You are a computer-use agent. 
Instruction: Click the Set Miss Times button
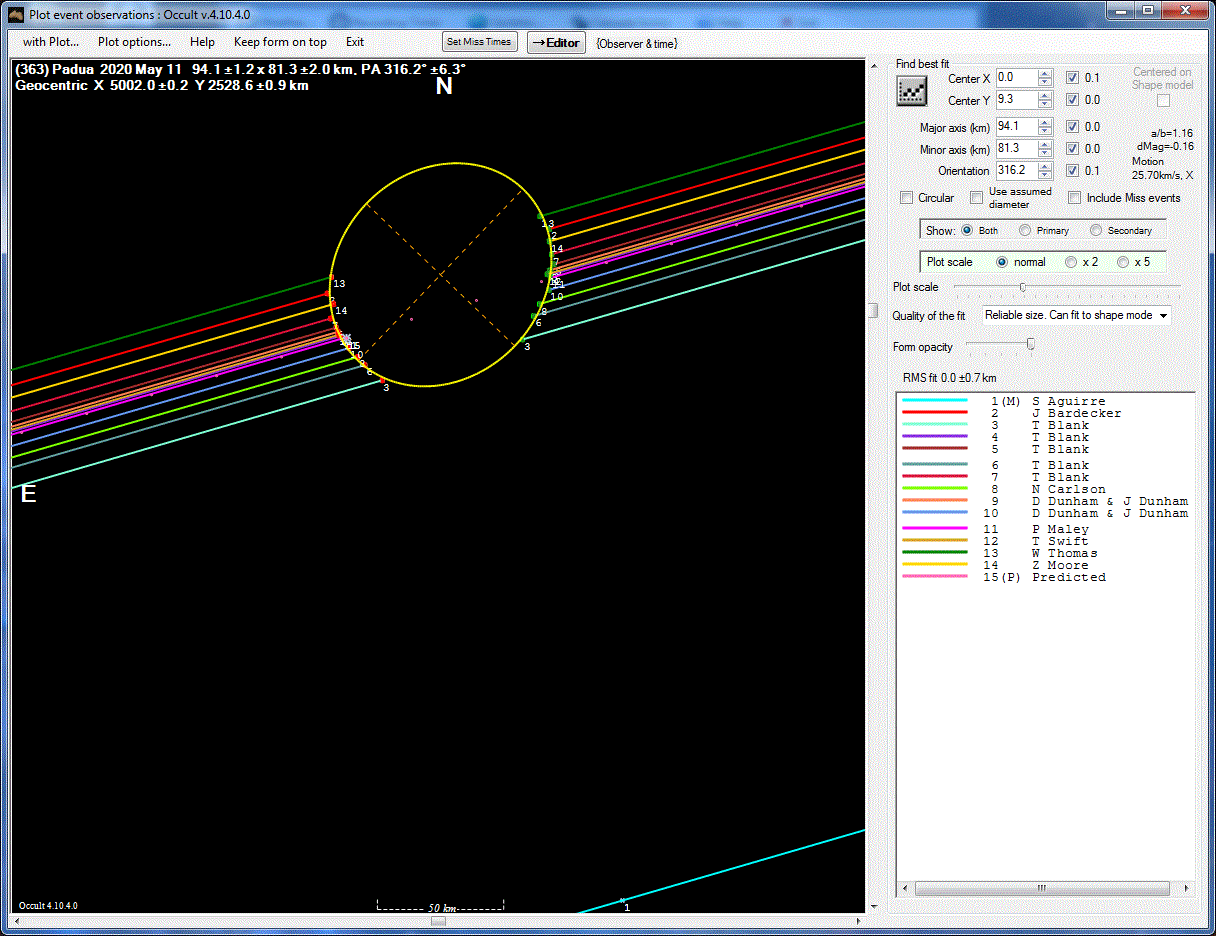pos(479,42)
